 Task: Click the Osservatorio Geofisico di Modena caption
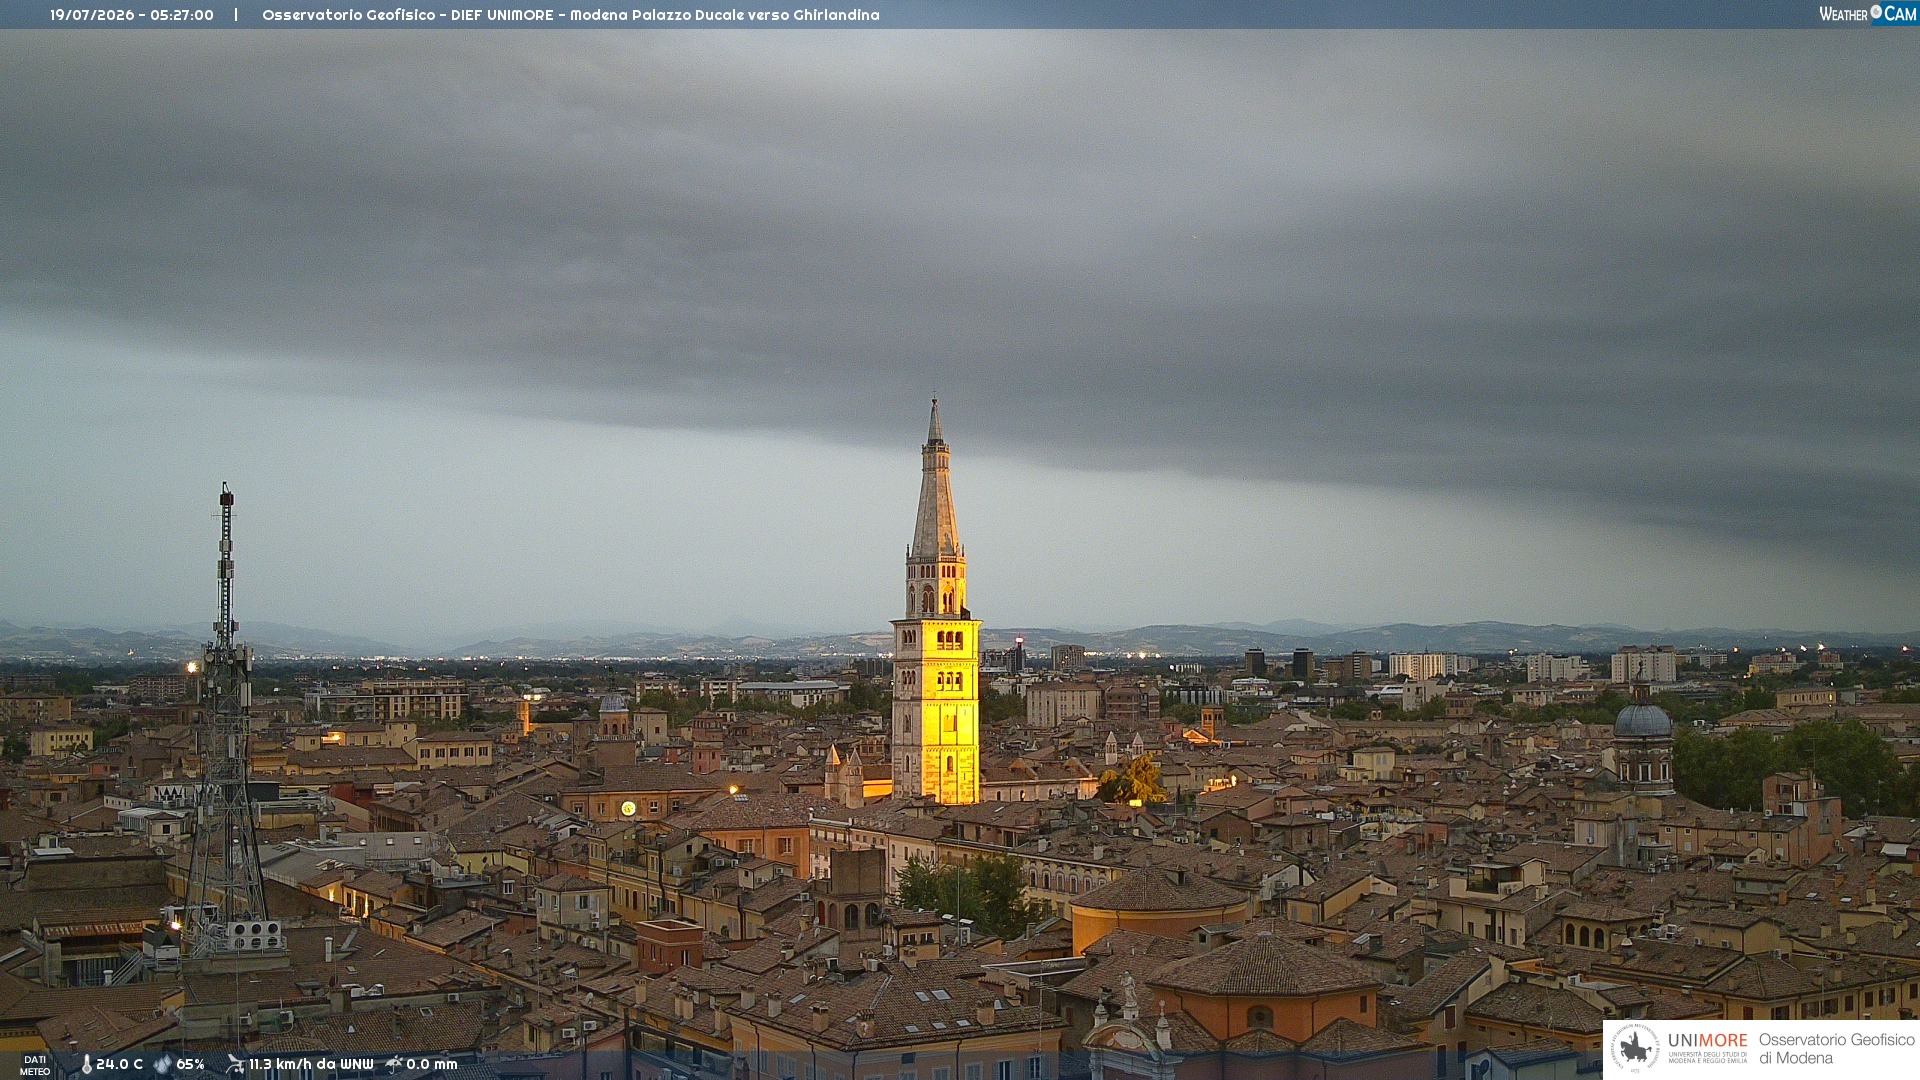pyautogui.click(x=1836, y=1048)
